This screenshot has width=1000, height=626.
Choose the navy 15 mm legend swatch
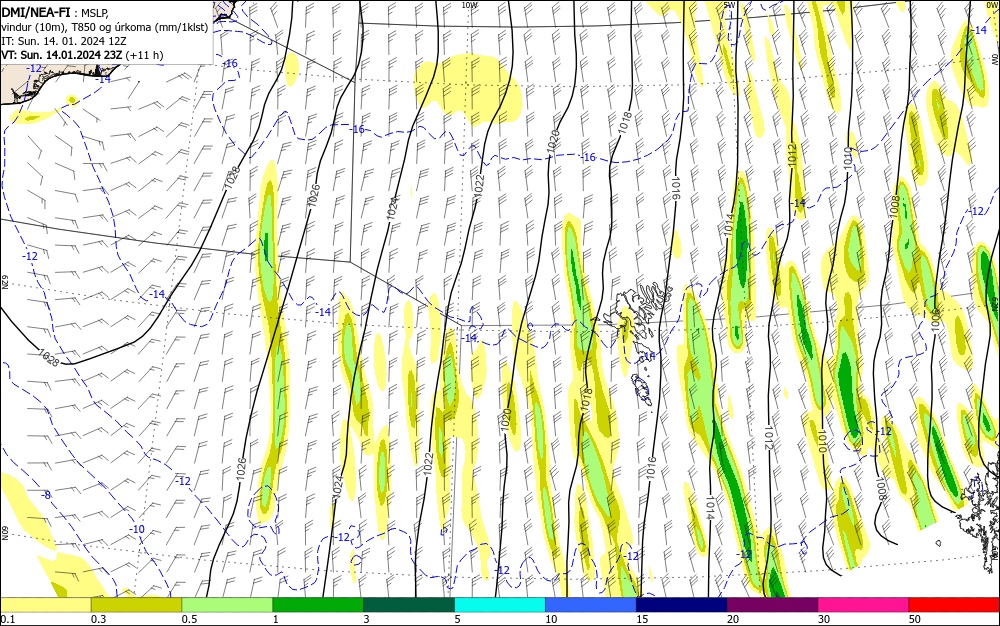click(682, 604)
